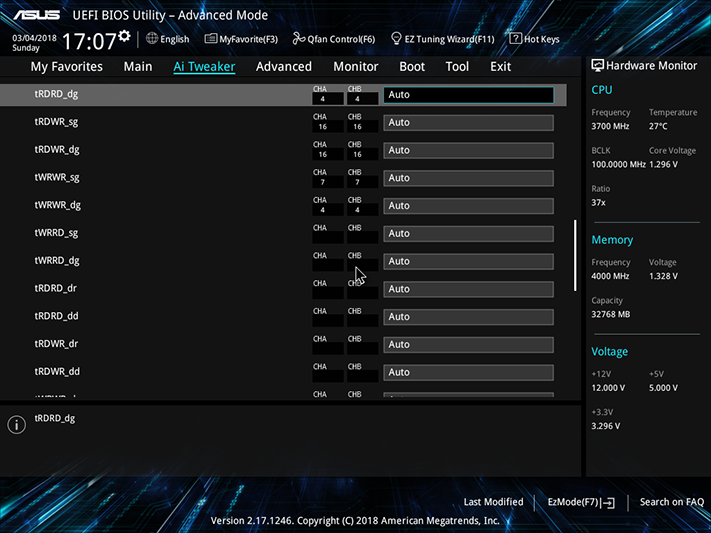Viewport: 711px width, 533px height.
Task: Open English language selector
Action: pyautogui.click(x=175, y=39)
